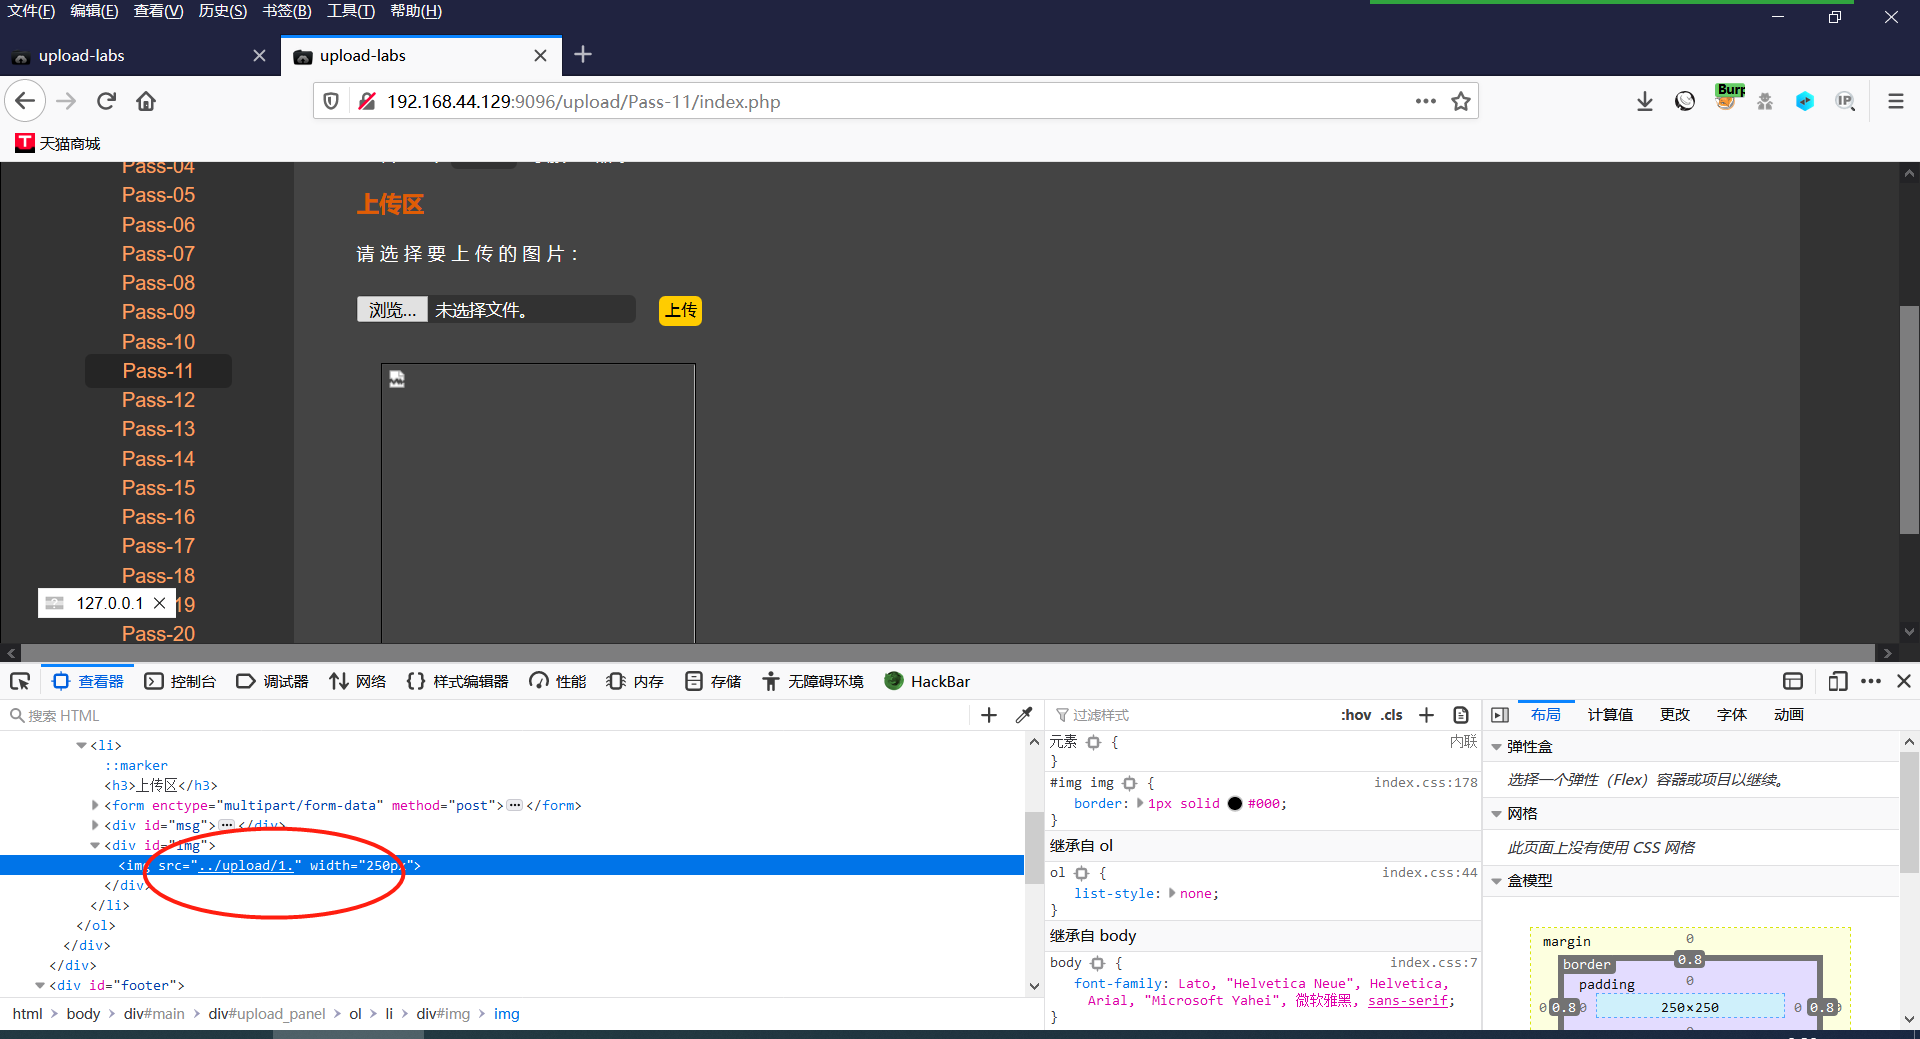Click the 浏览 browse file button
Screen dimensions: 1920x1039
pyautogui.click(x=392, y=310)
